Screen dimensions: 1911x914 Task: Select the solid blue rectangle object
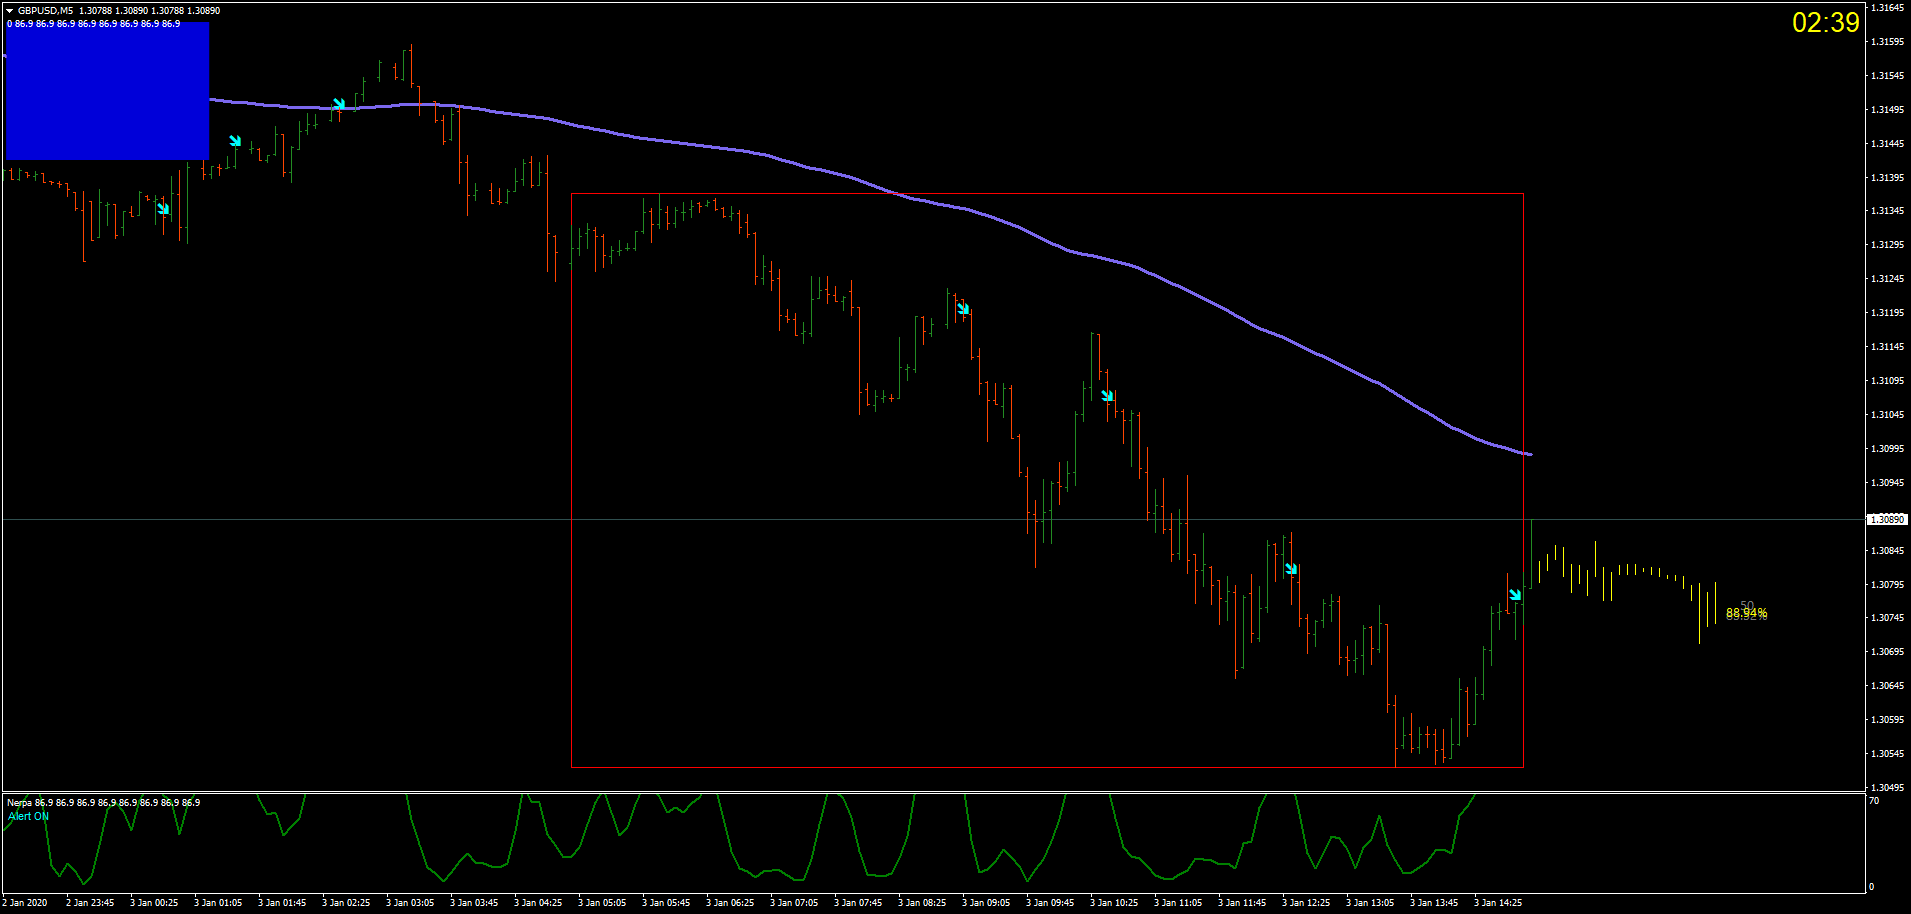tap(107, 90)
